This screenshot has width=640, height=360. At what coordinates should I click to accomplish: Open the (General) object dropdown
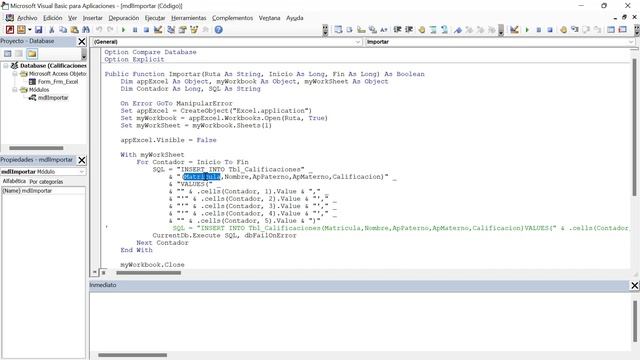(358, 42)
